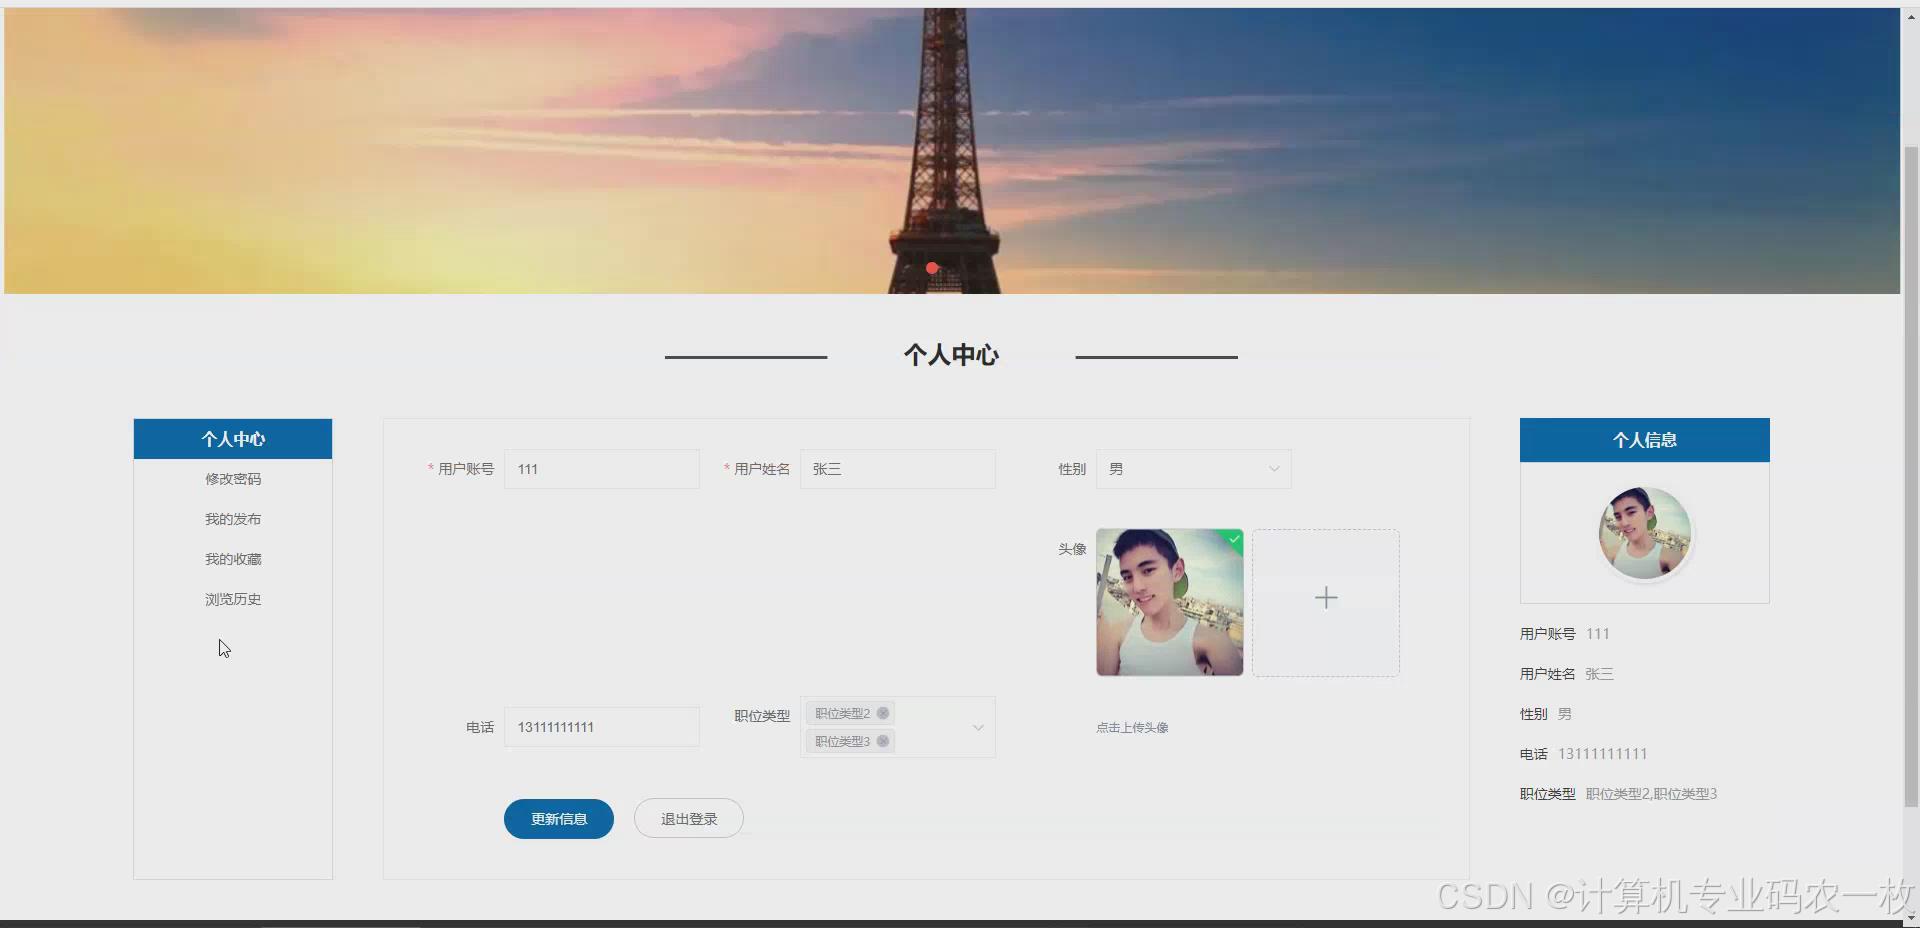Click the 111 account value in 个人信息
The height and width of the screenshot is (928, 1920).
1598,634
